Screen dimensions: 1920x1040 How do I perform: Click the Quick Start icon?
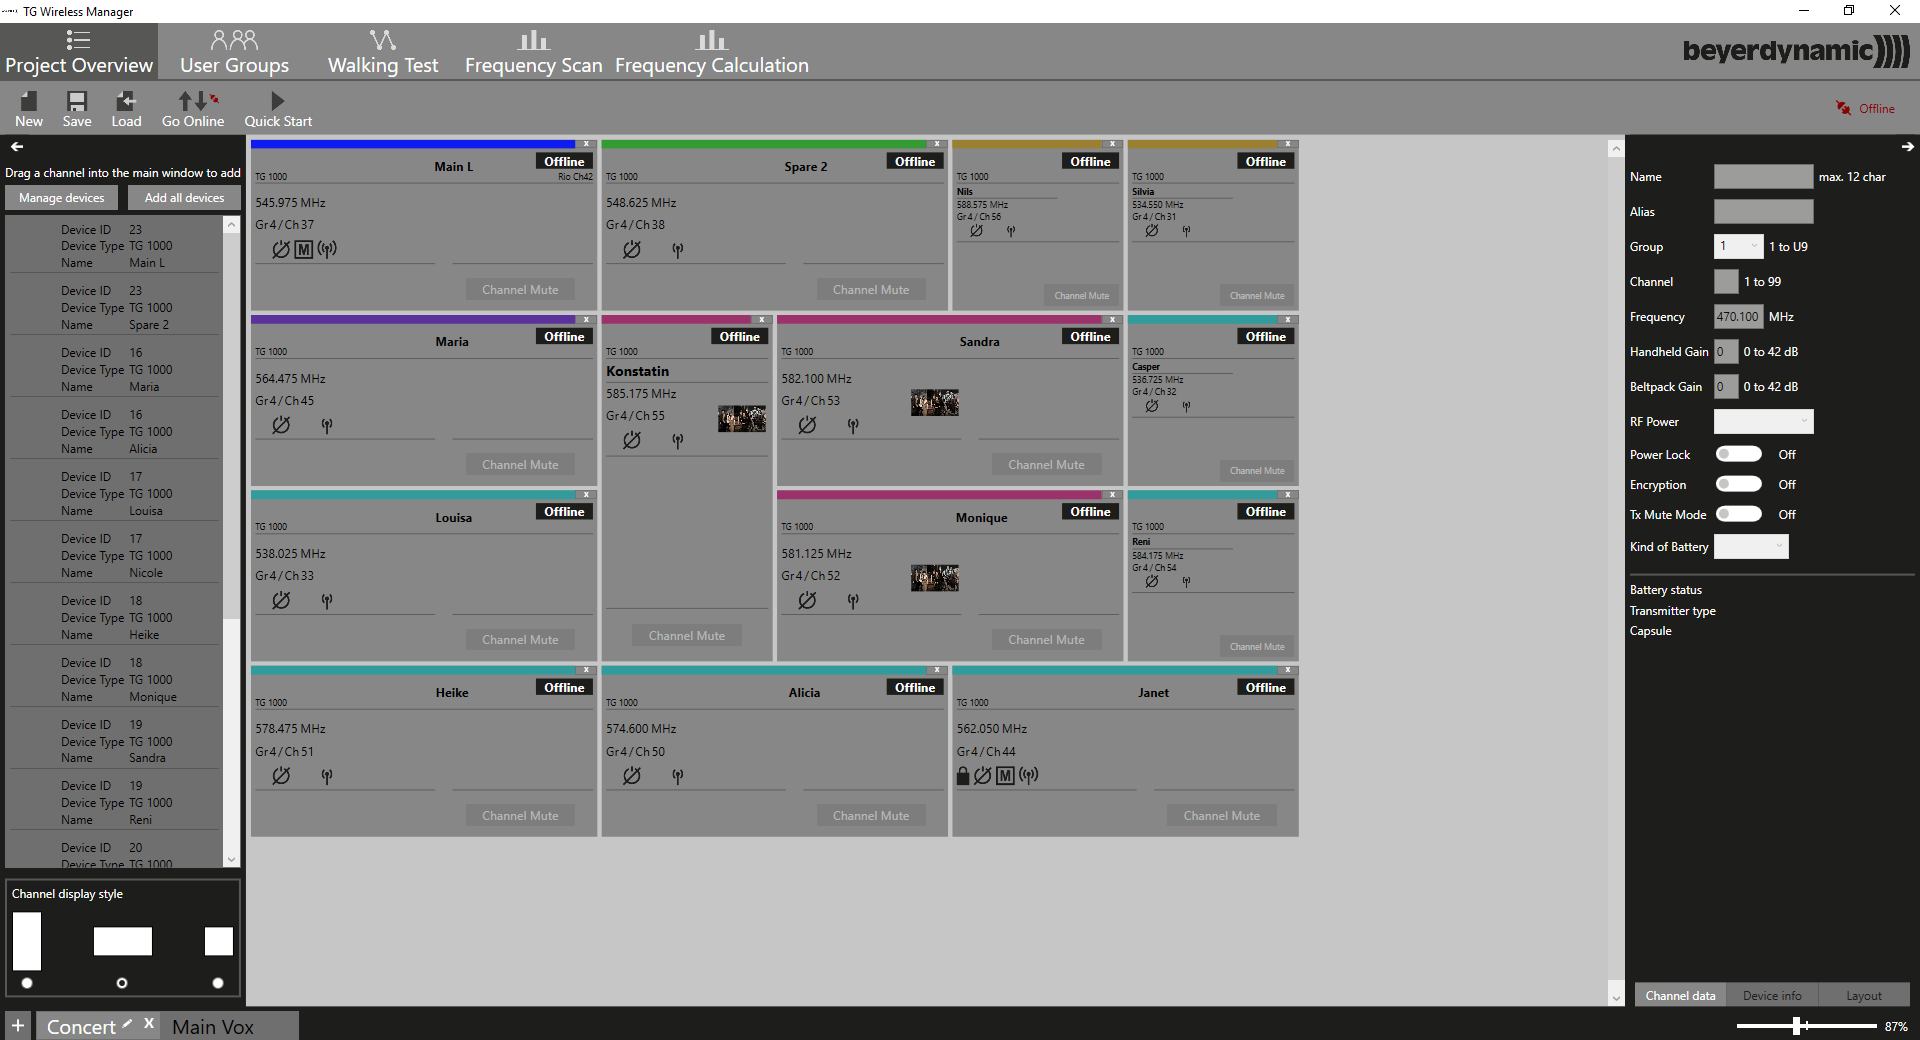coord(277,108)
